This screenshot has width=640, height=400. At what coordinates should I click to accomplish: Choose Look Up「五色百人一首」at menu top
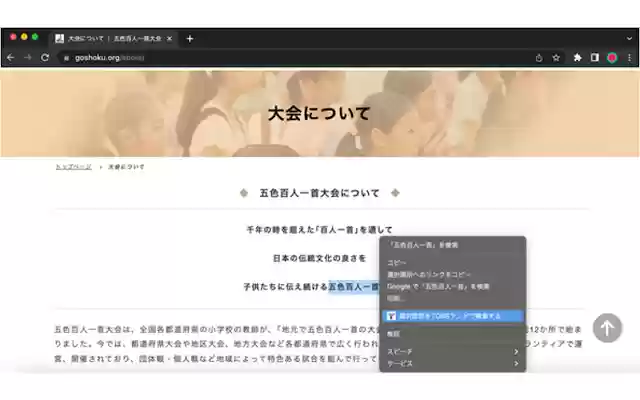point(453,245)
